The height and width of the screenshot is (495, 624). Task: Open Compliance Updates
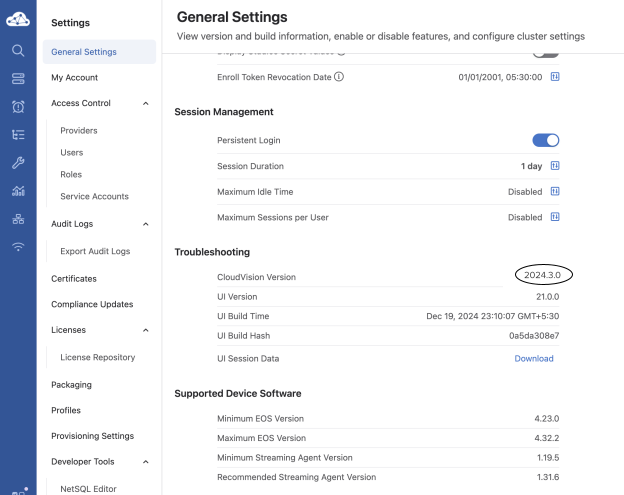(x=92, y=304)
